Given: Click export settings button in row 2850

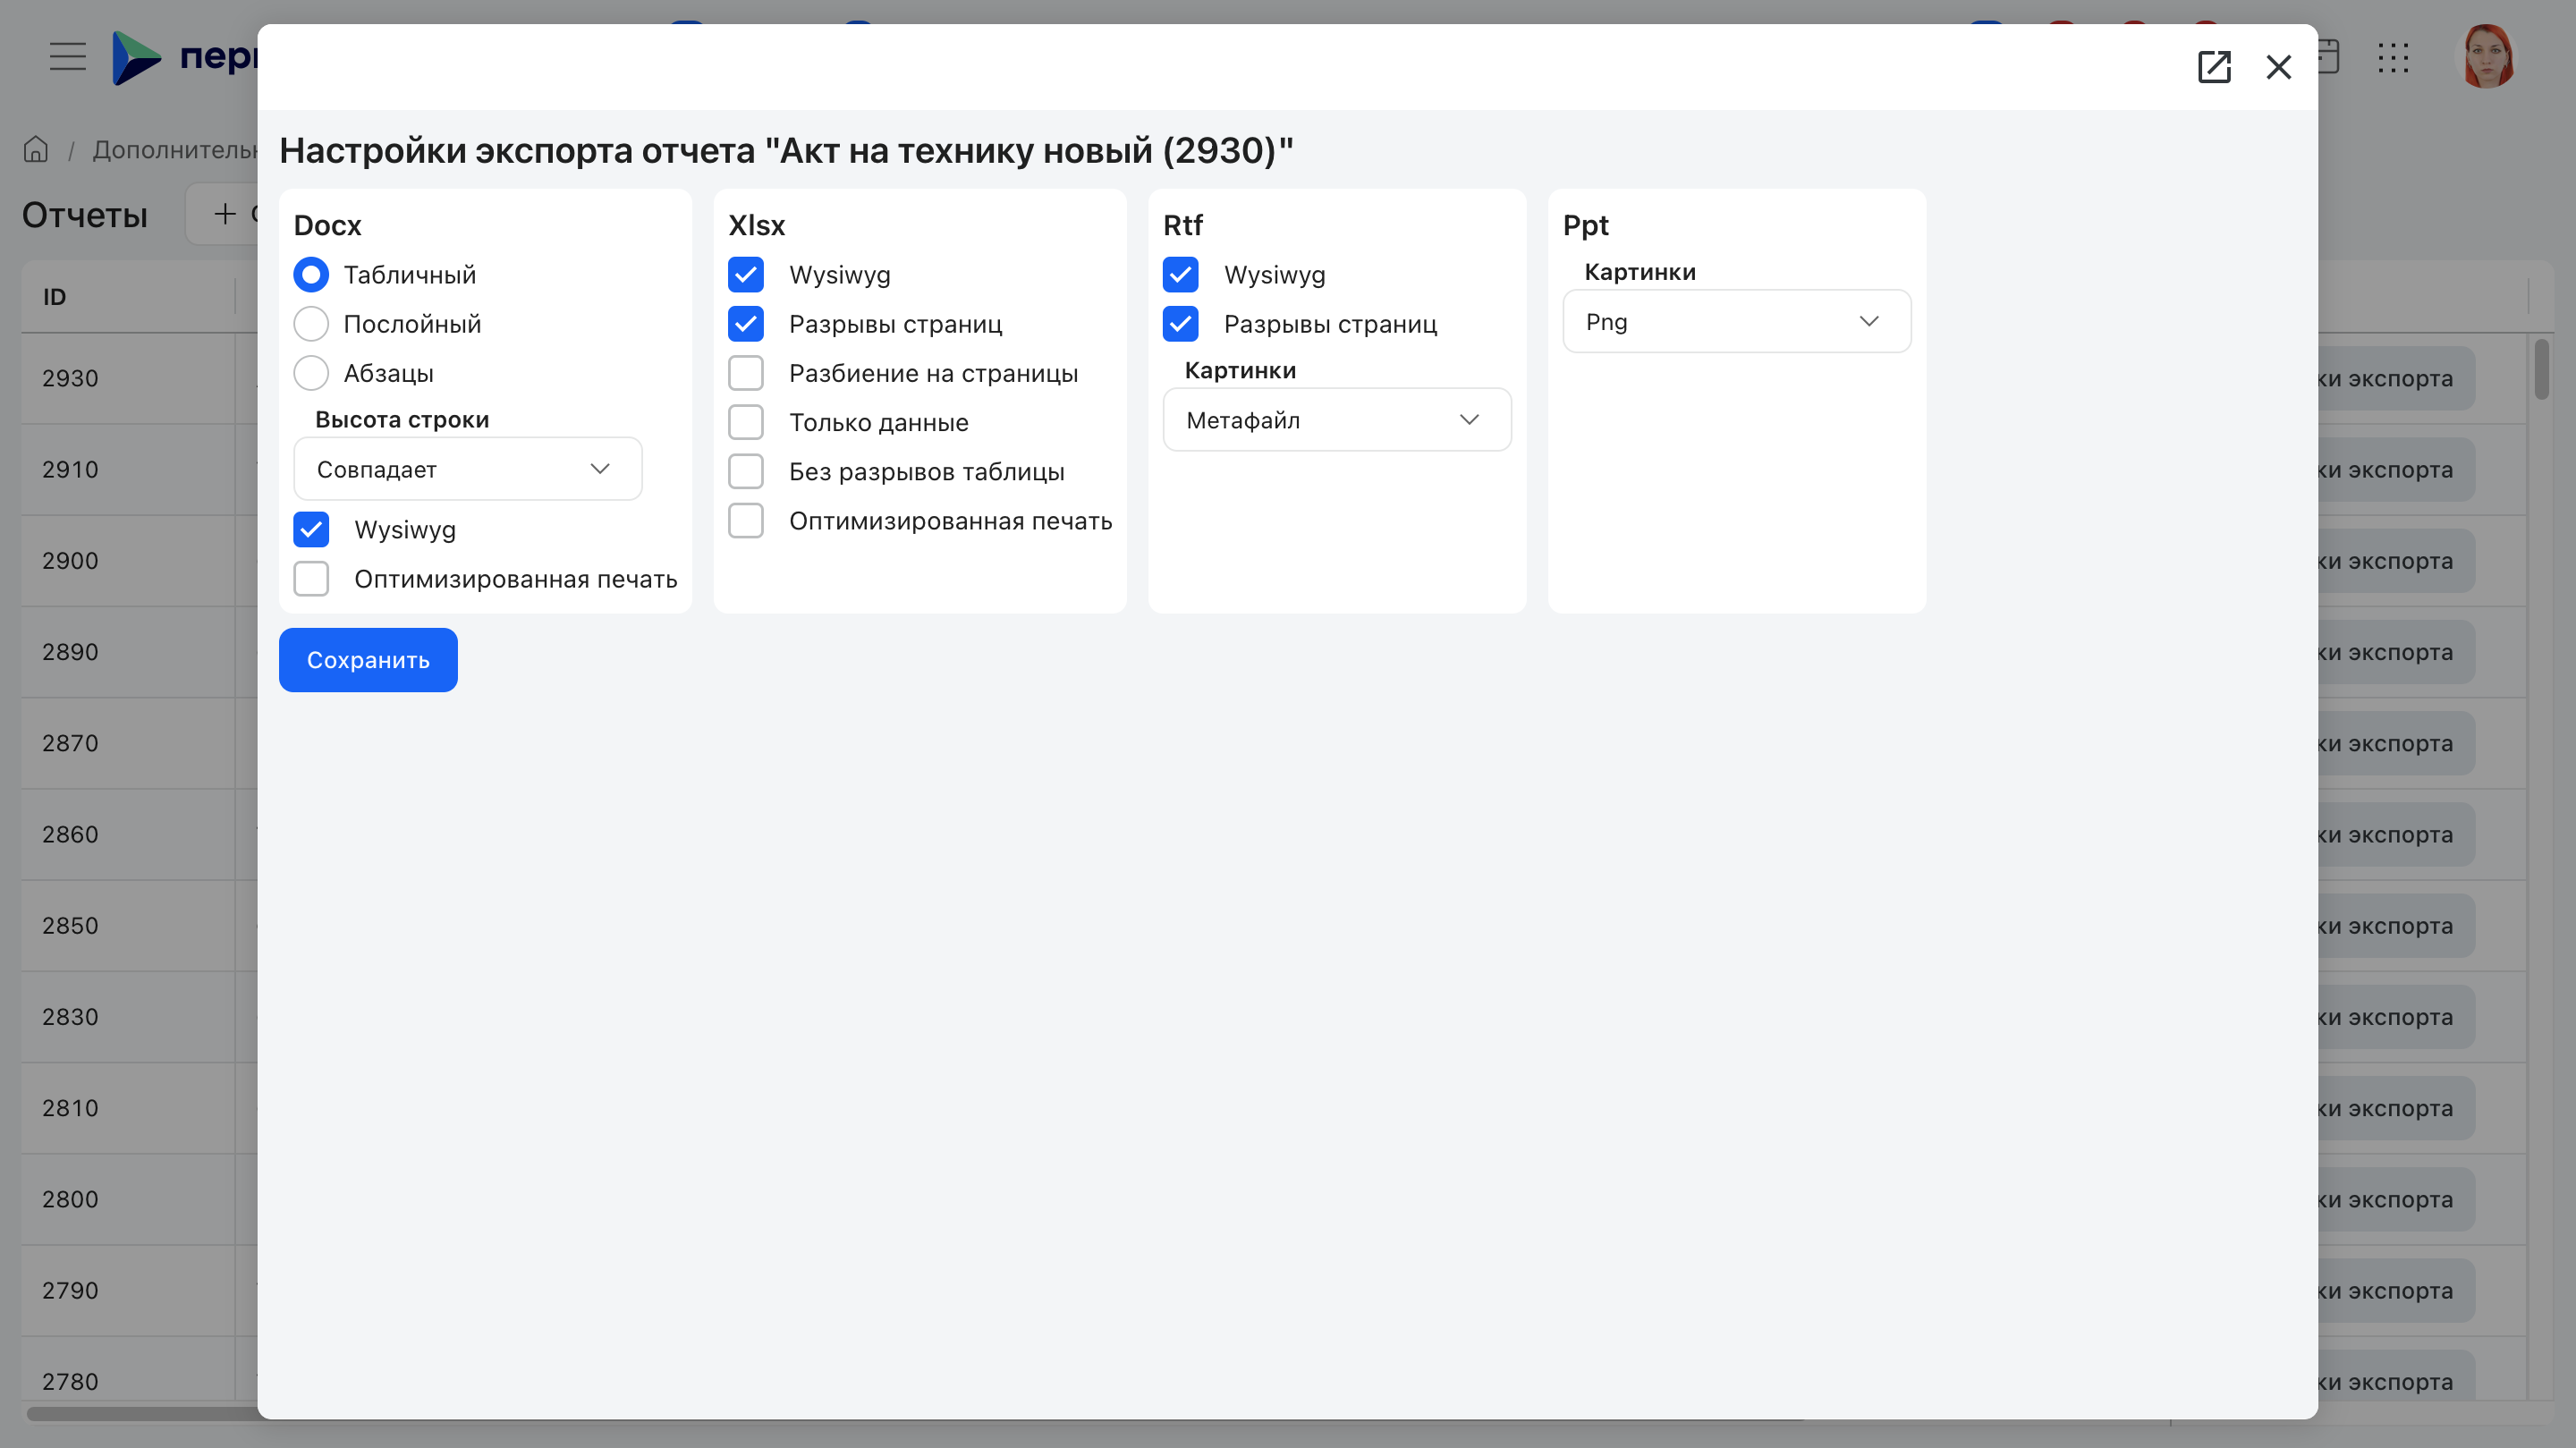Looking at the screenshot, I should click(2395, 925).
